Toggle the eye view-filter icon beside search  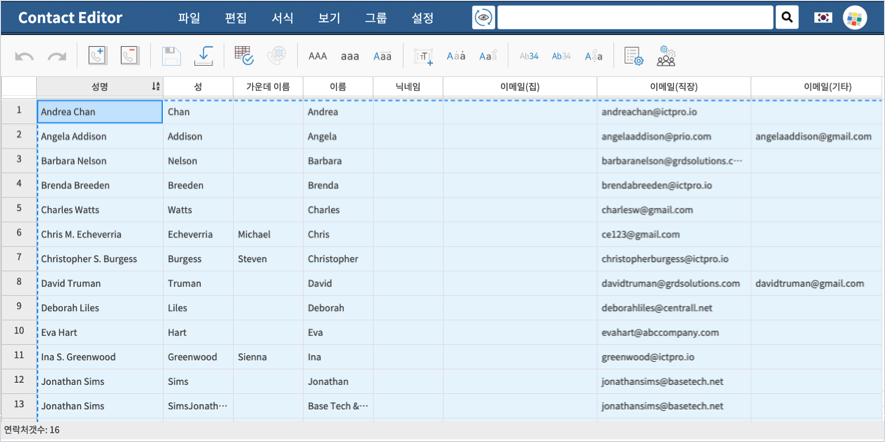(483, 17)
